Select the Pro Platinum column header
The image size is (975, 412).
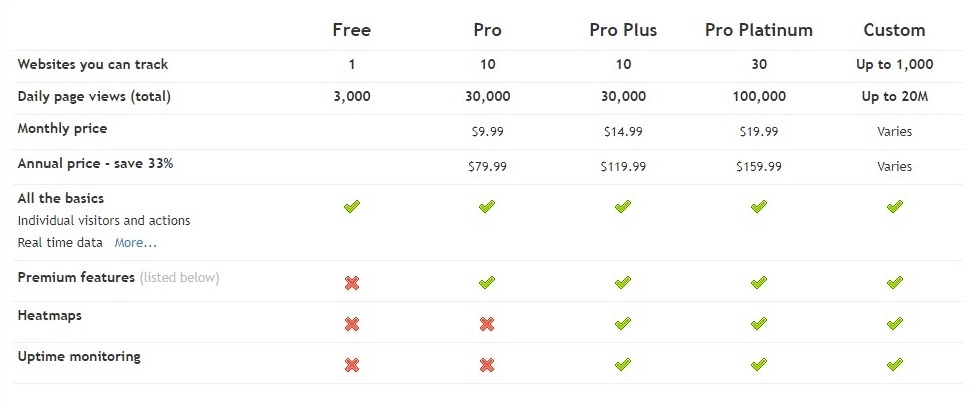(759, 30)
